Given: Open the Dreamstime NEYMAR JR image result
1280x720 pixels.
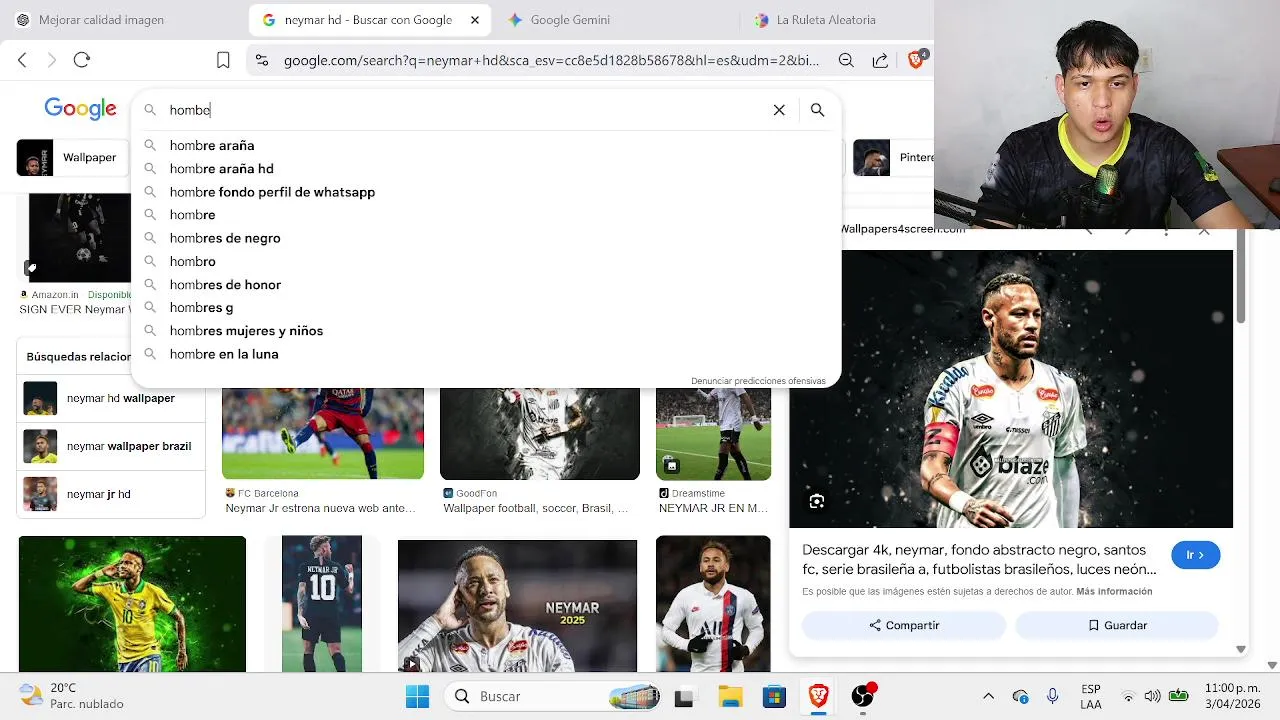Looking at the screenshot, I should pos(713,433).
